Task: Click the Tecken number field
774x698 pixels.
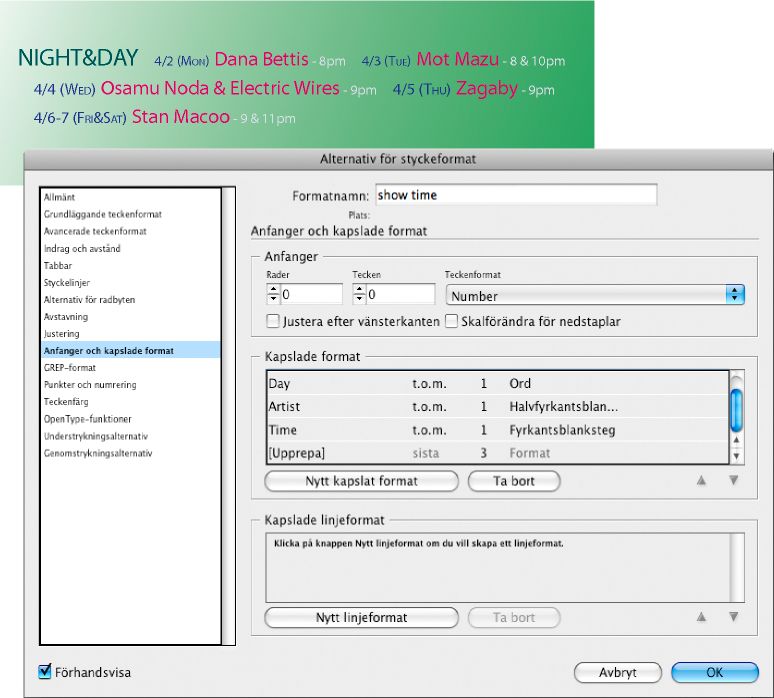Action: 401,294
